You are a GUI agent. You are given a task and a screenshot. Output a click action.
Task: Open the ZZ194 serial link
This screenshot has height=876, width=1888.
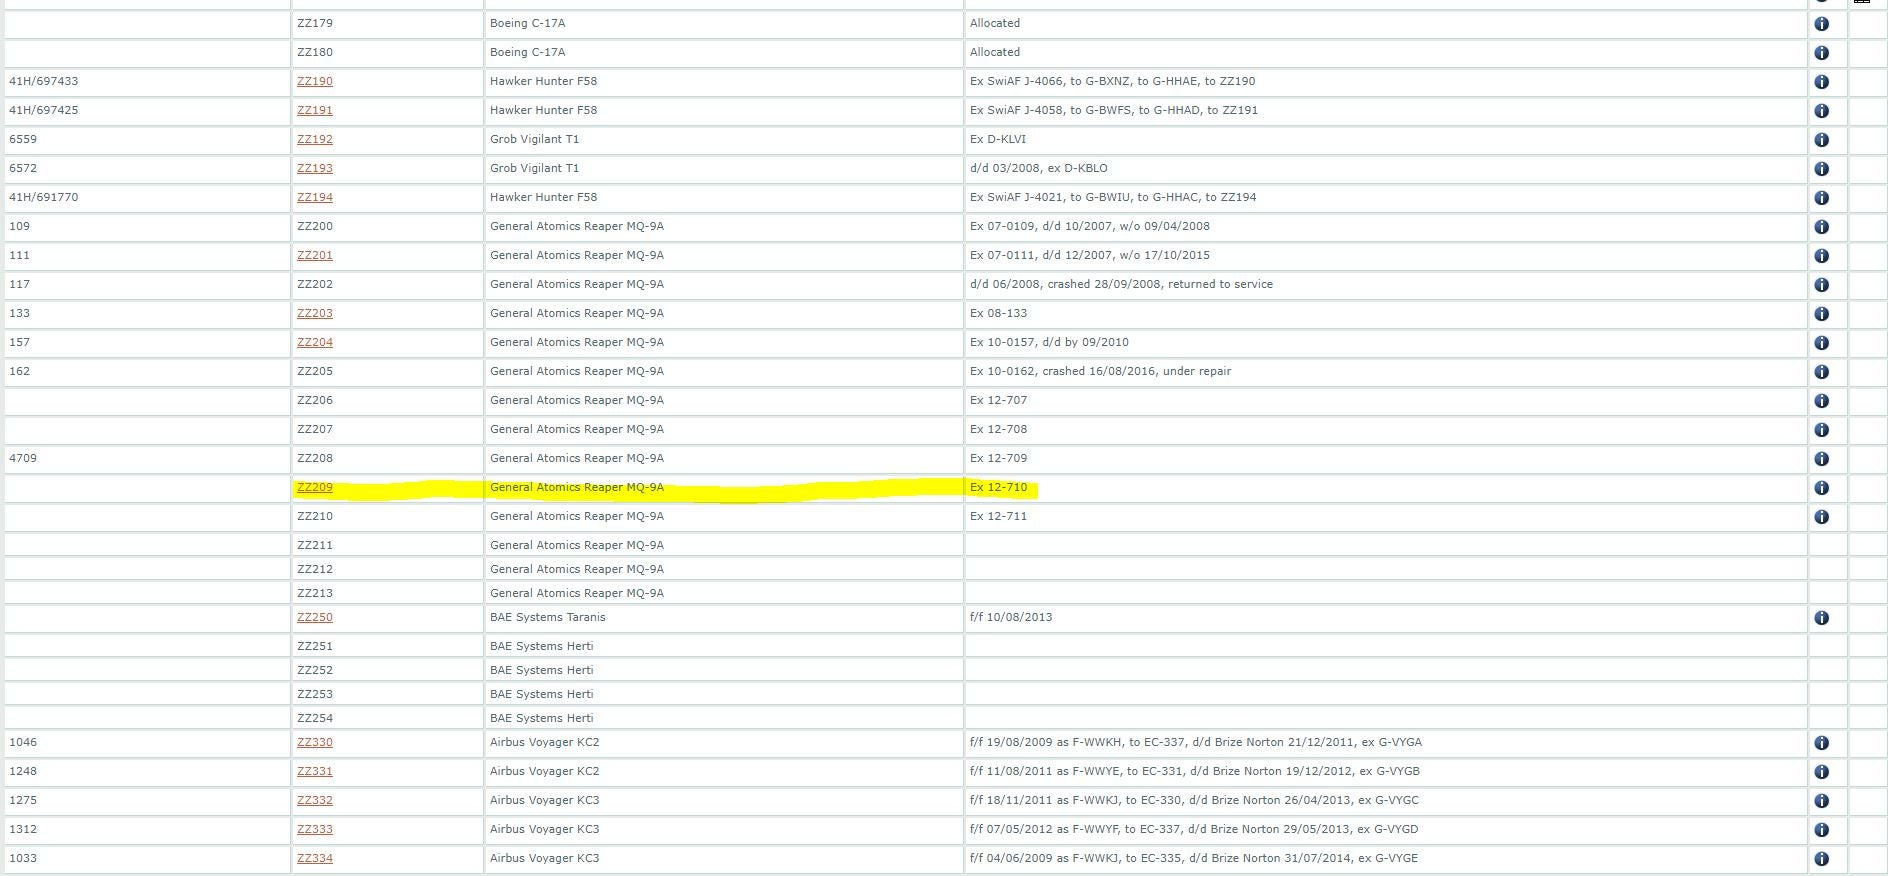tap(315, 197)
